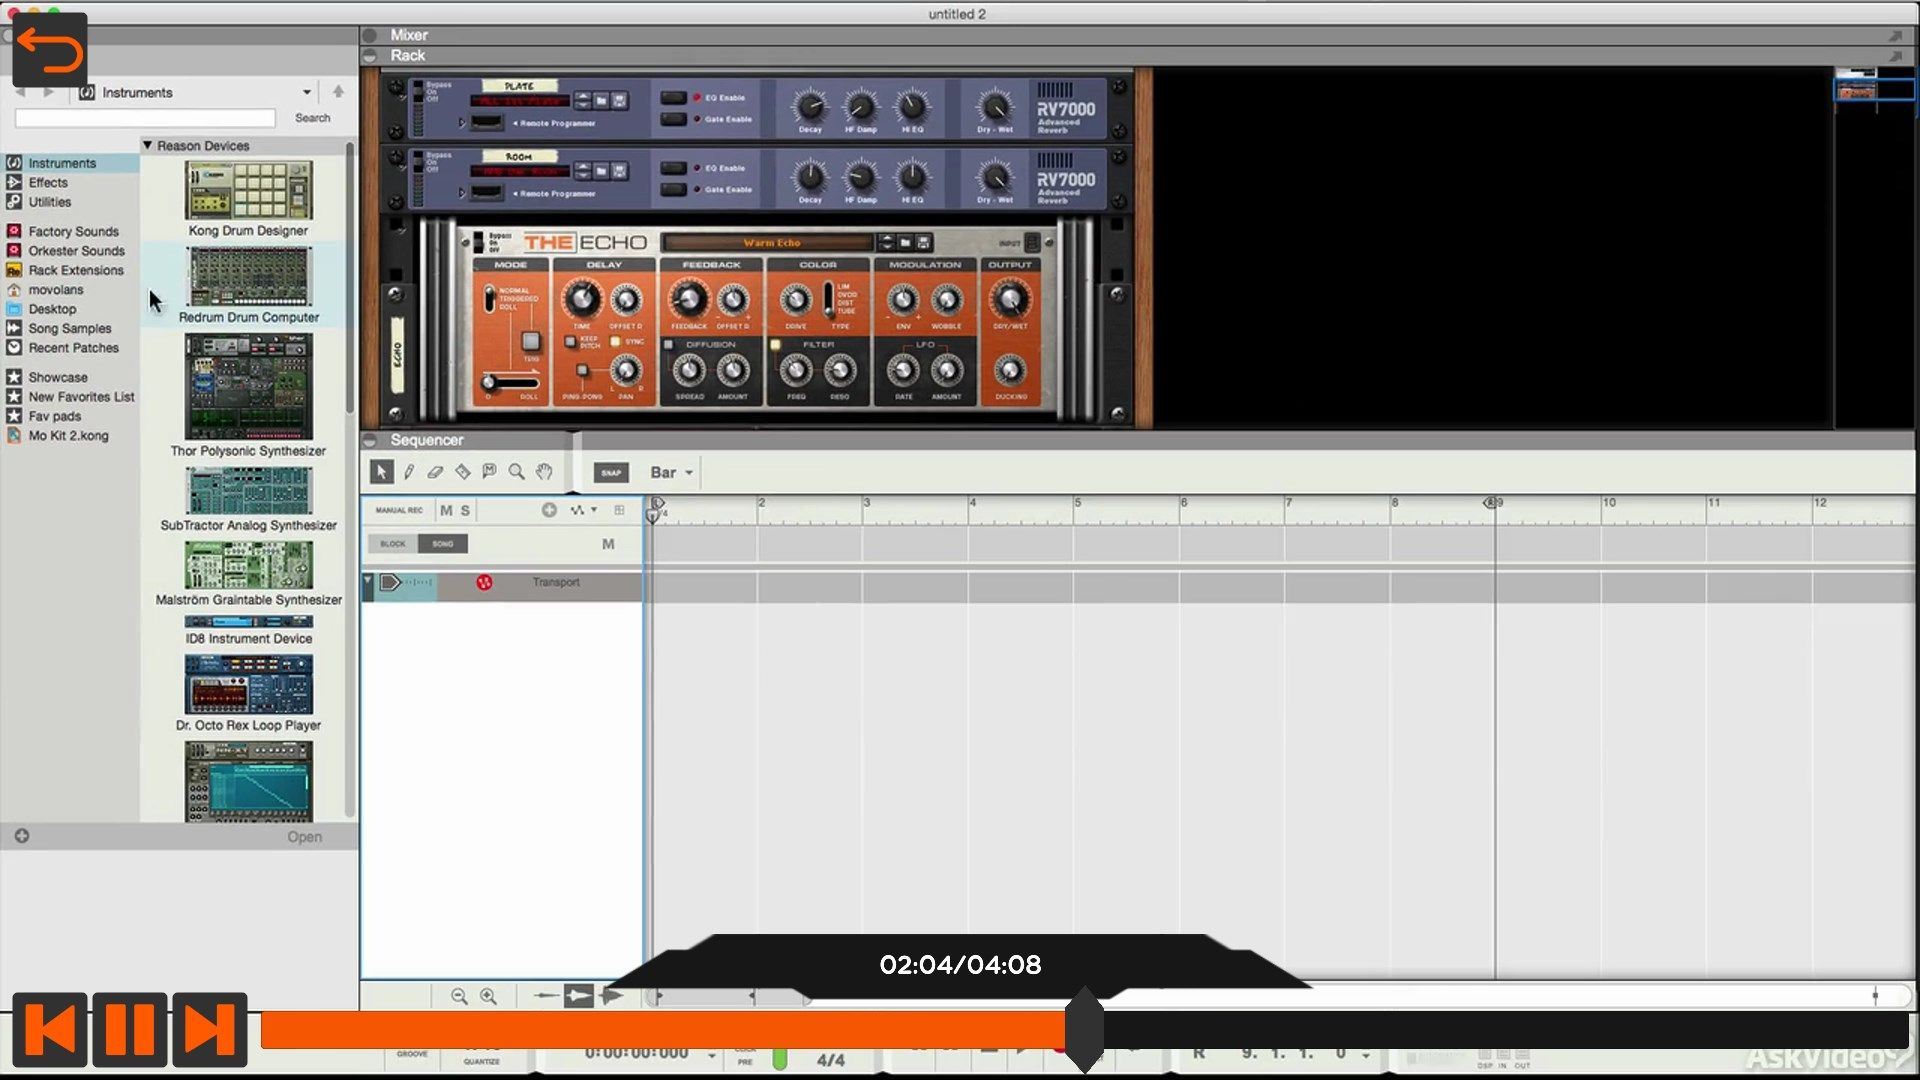The height and width of the screenshot is (1080, 1920).
Task: Toggle Echo Sync button
Action: pos(615,342)
